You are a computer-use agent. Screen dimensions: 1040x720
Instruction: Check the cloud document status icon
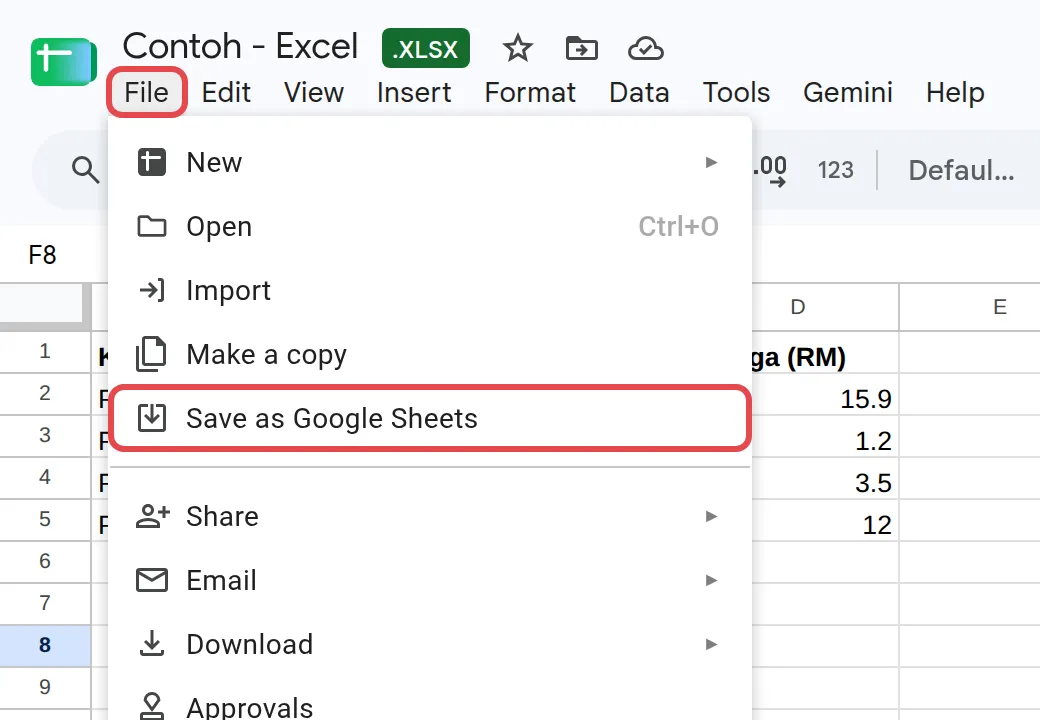tap(645, 49)
